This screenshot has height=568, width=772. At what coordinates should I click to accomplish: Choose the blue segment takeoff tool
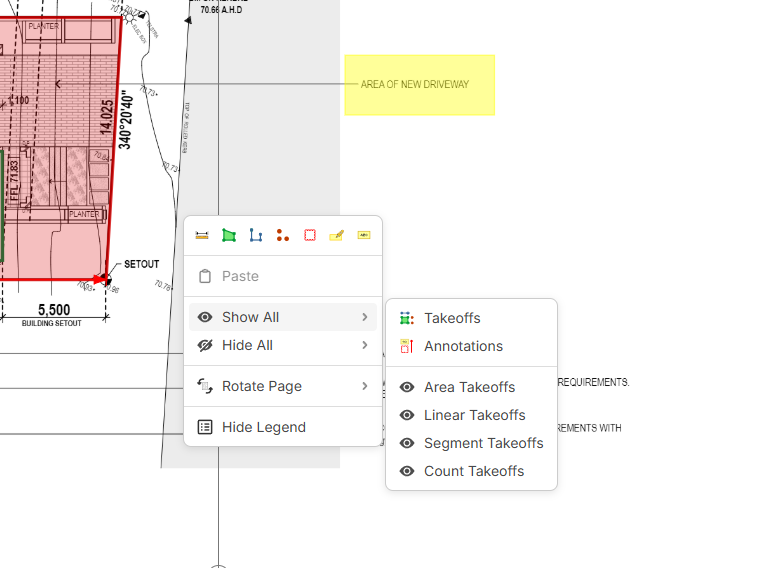pyautogui.click(x=256, y=236)
